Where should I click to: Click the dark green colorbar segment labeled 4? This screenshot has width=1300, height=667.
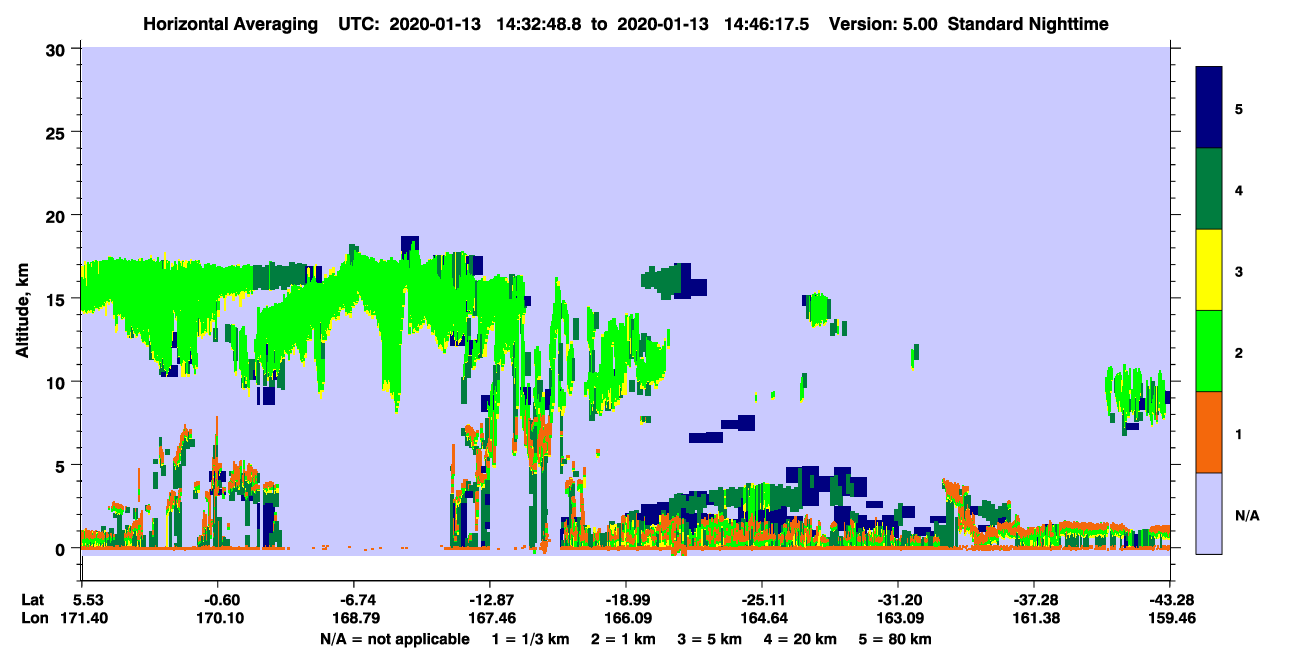tap(1209, 189)
